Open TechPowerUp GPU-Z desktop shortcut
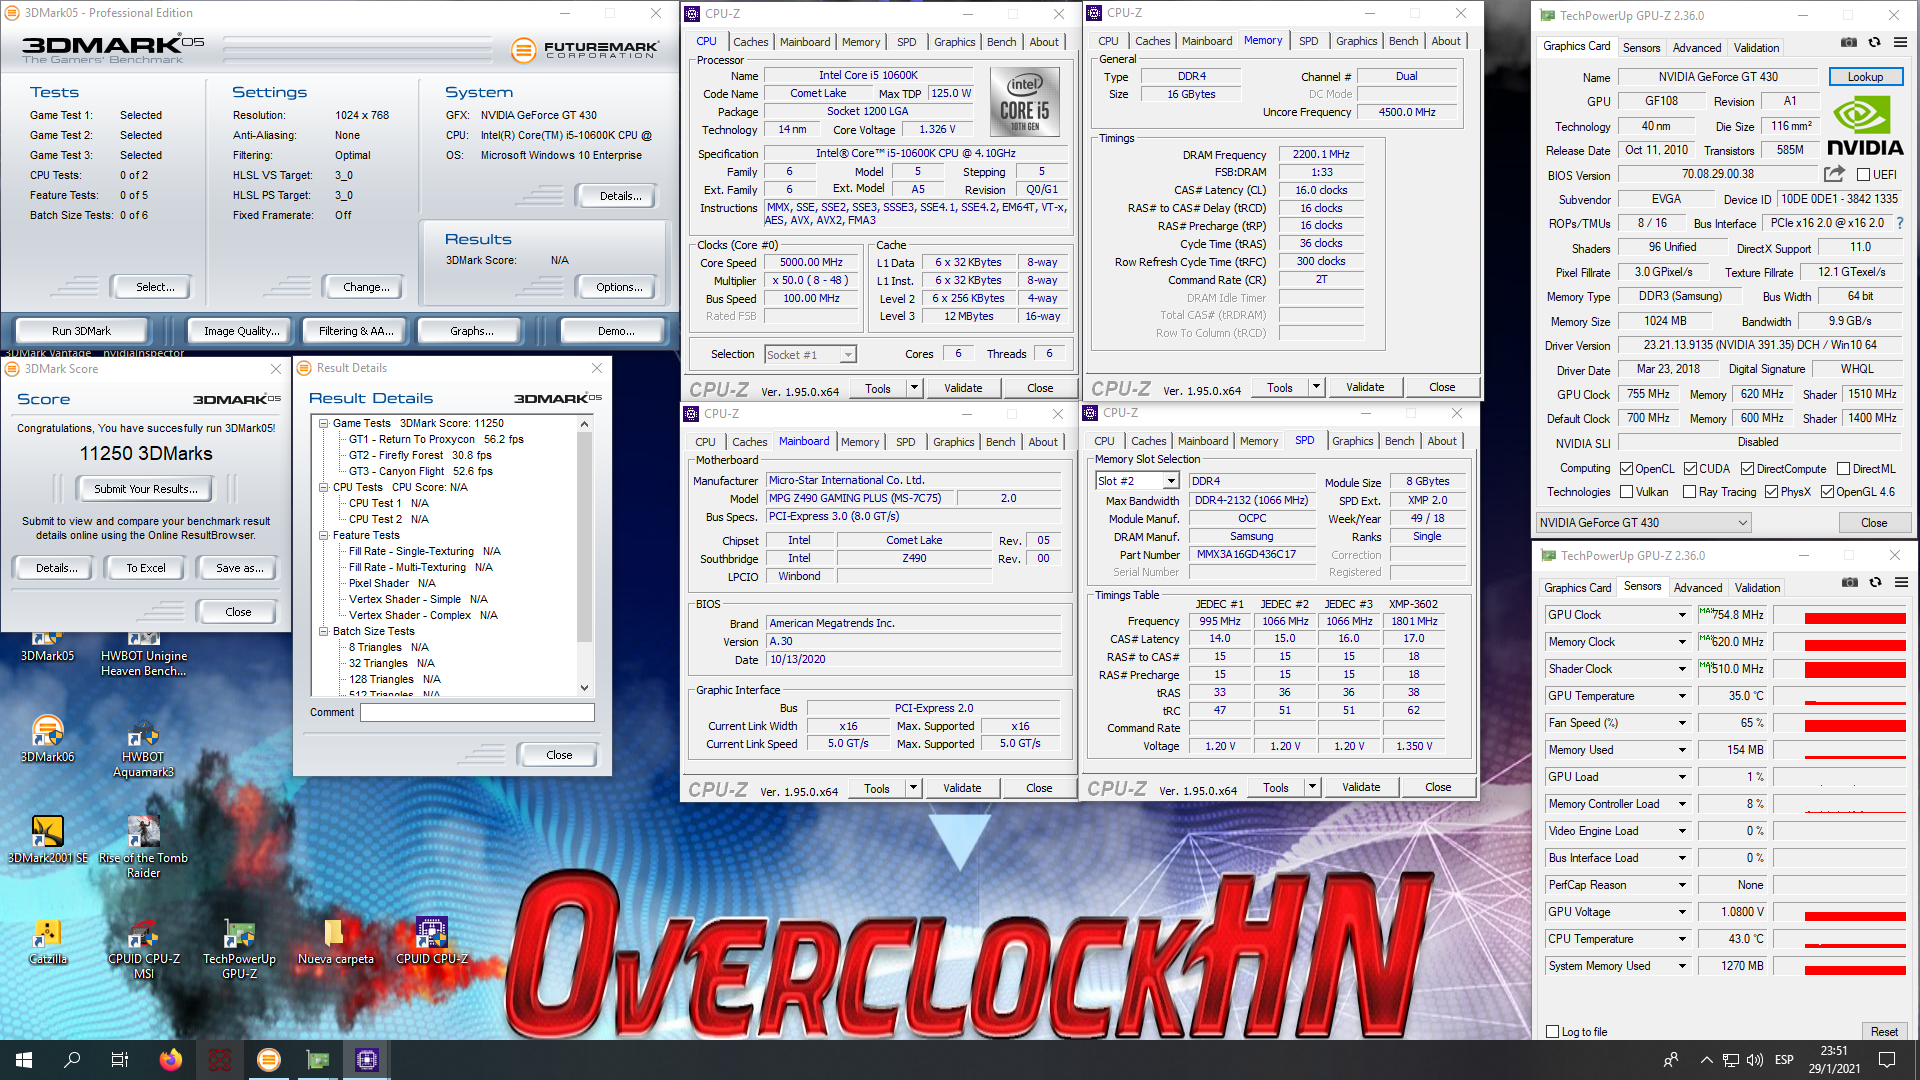The width and height of the screenshot is (1920, 1080). point(239,948)
